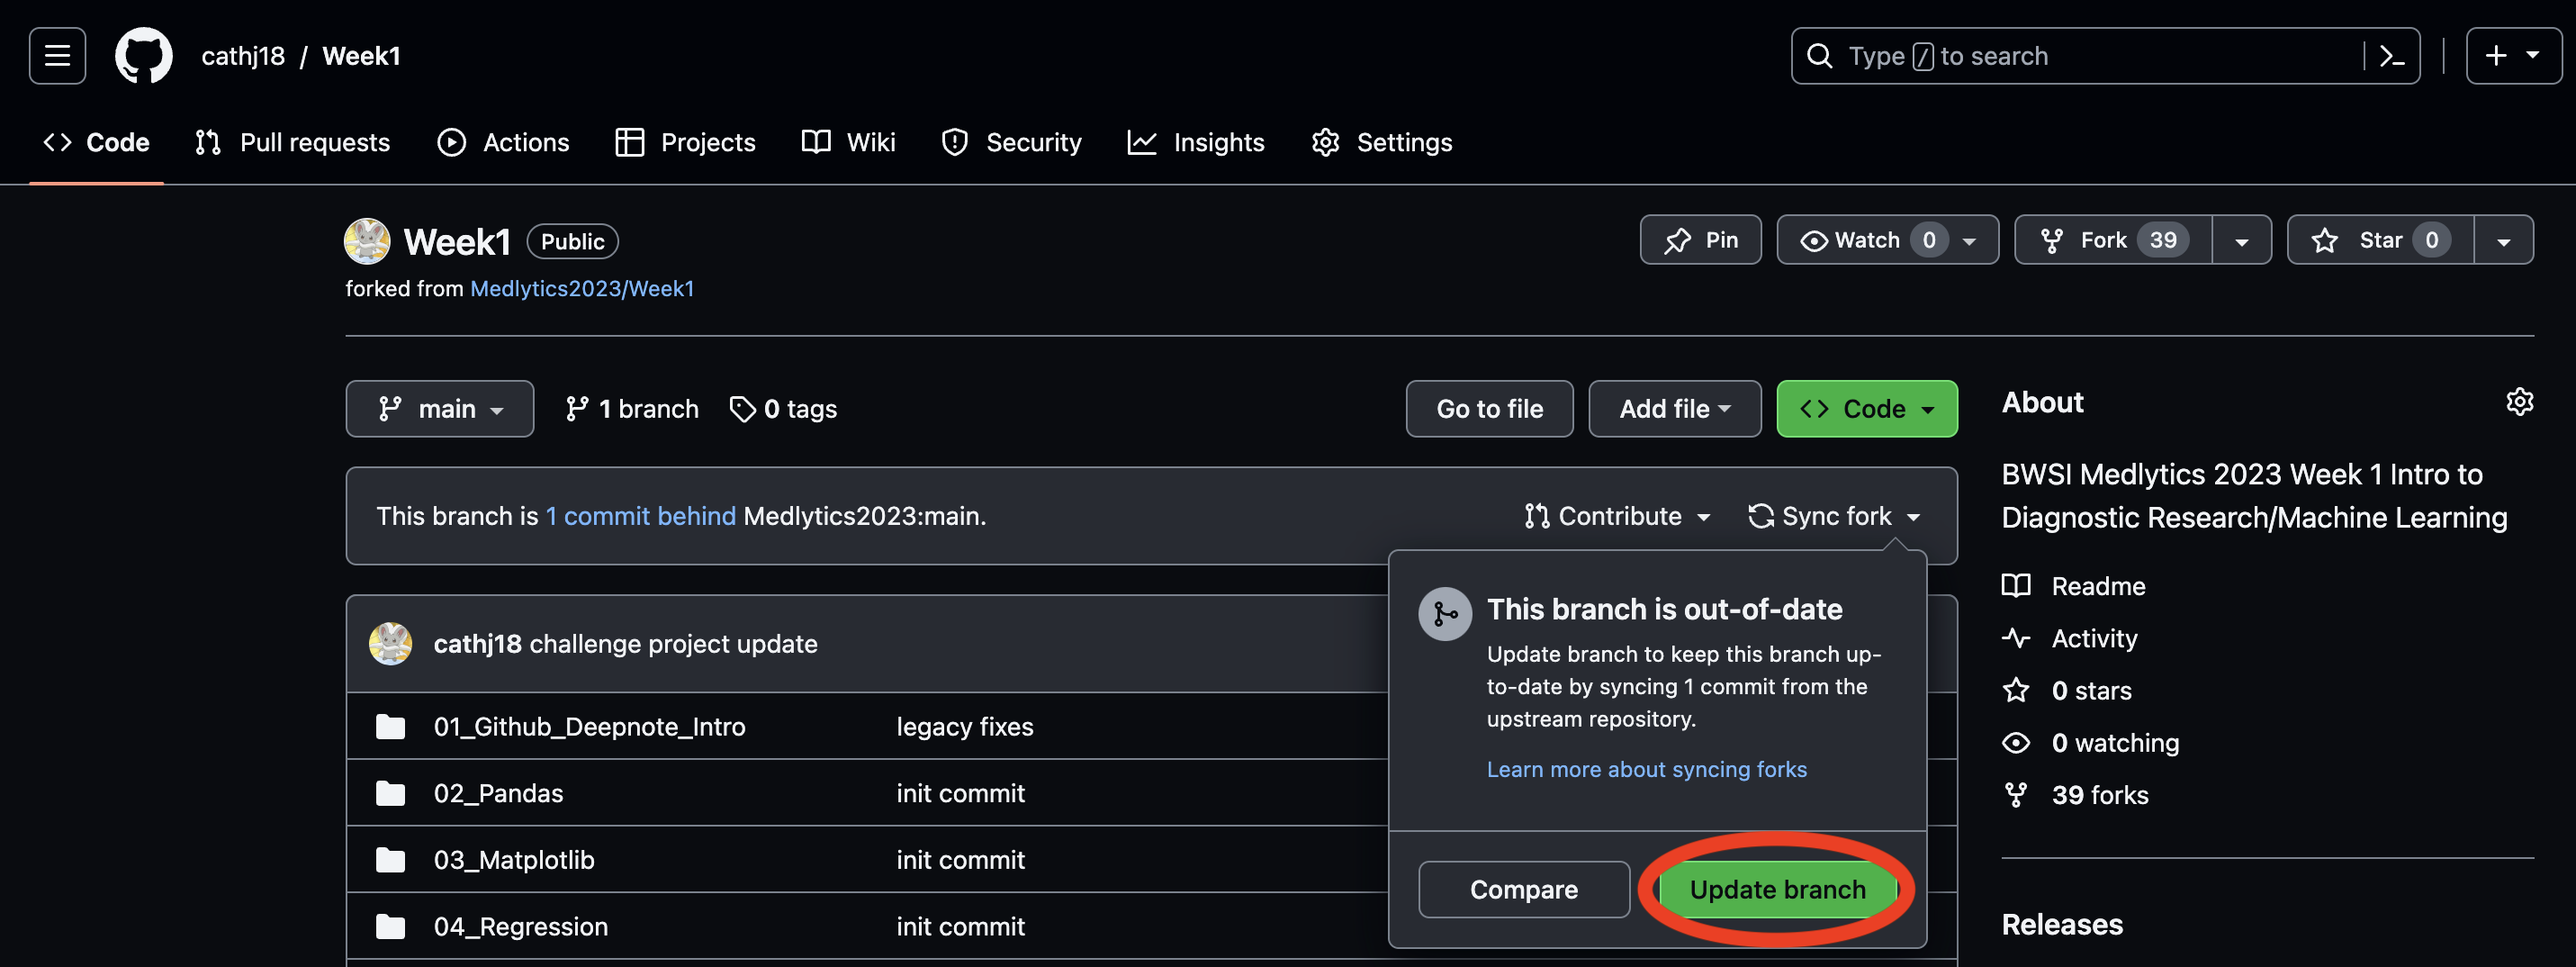Screen dimensions: 2576x967
Task: Open the Projects tab
Action: click(x=686, y=142)
